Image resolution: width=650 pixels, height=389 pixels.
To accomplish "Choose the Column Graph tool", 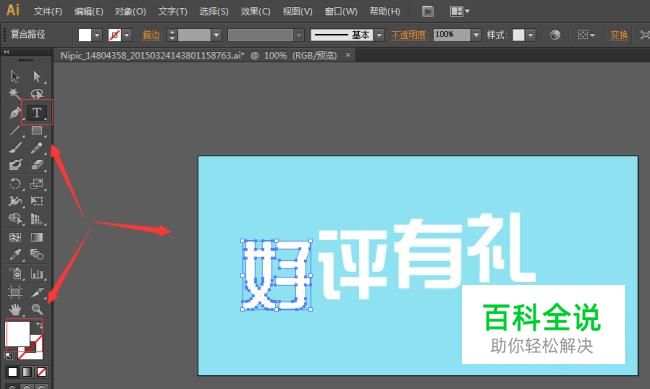I will click(36, 274).
